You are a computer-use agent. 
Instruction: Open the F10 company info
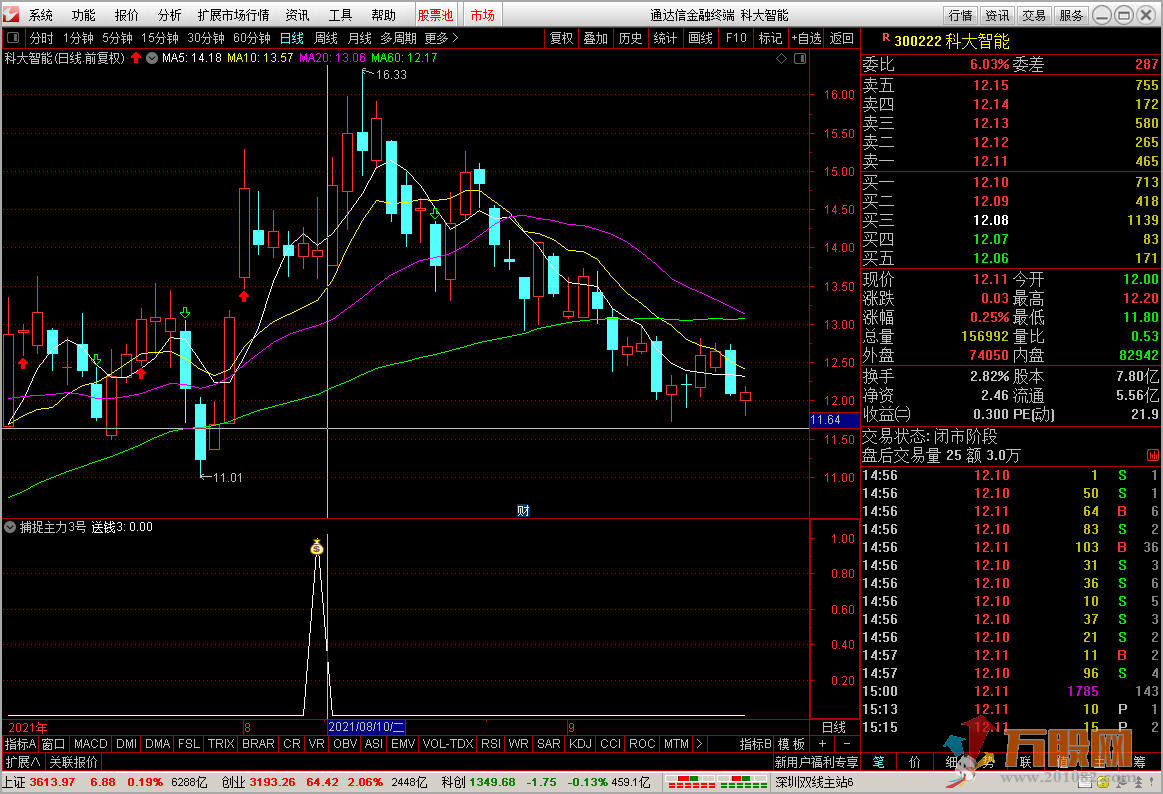click(x=737, y=38)
